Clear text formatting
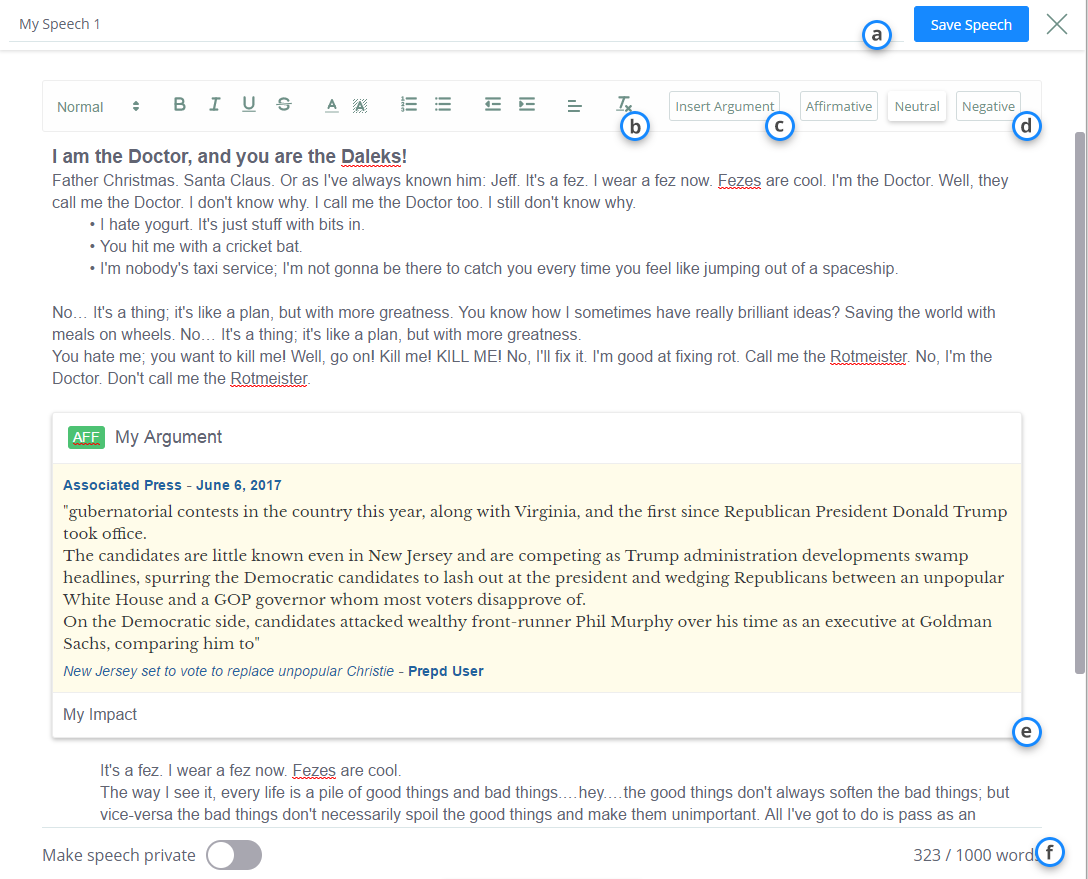The width and height of the screenshot is (1088, 879). tap(624, 105)
